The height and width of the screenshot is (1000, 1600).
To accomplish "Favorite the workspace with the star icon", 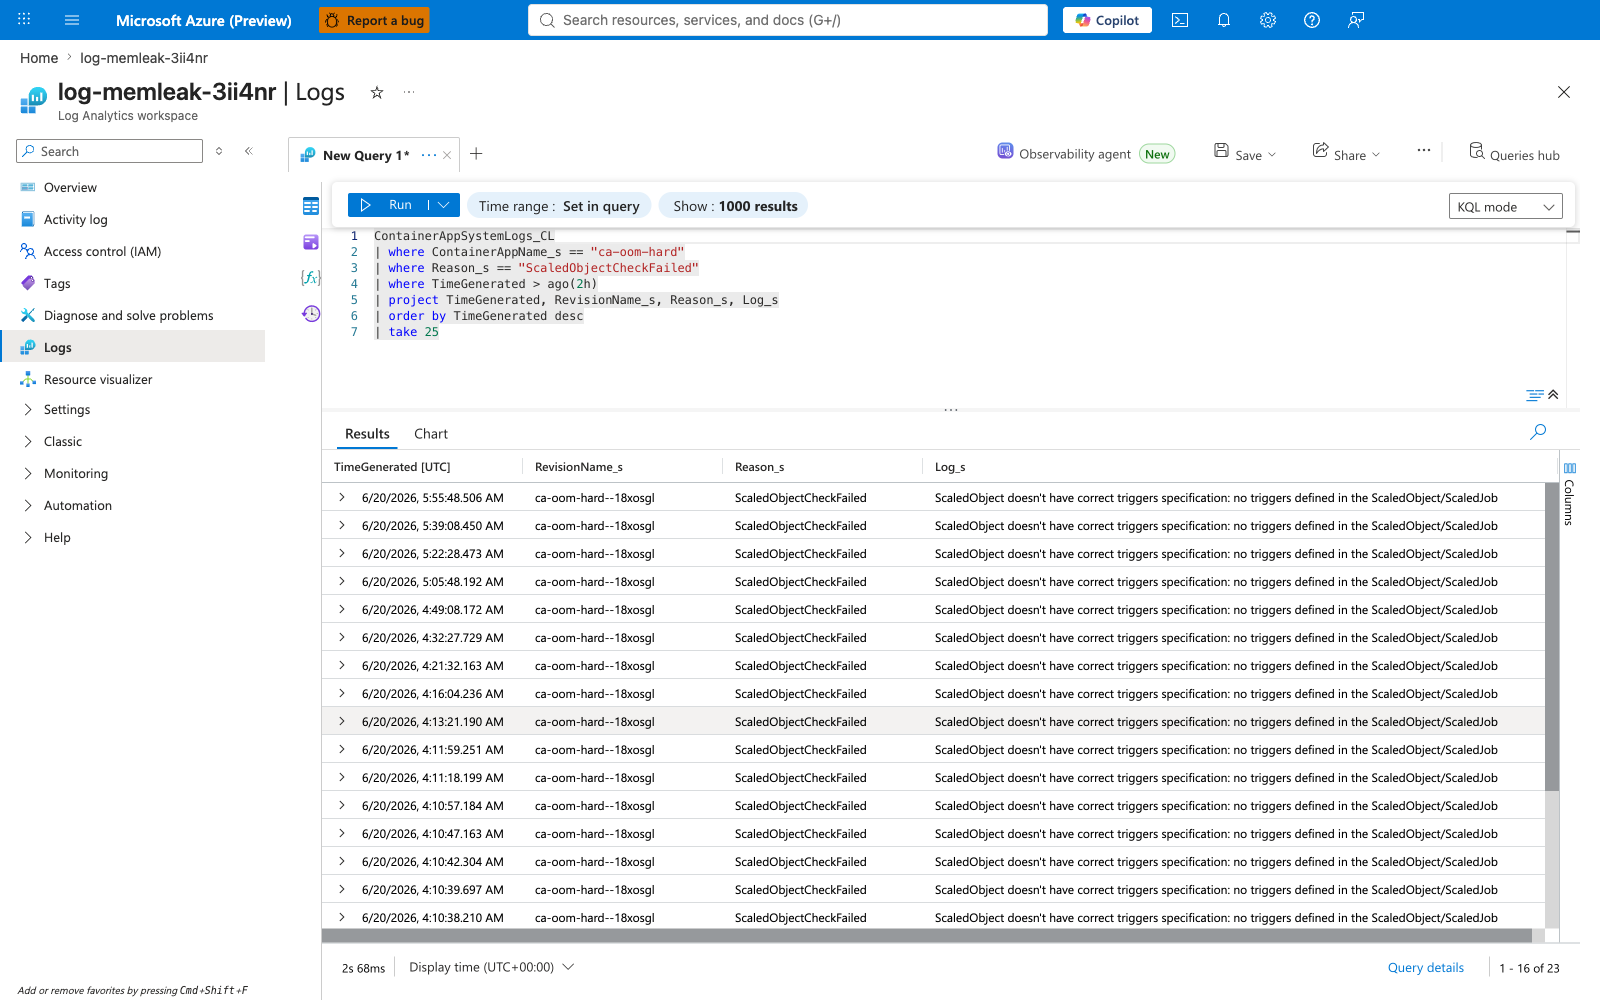I will [x=377, y=92].
